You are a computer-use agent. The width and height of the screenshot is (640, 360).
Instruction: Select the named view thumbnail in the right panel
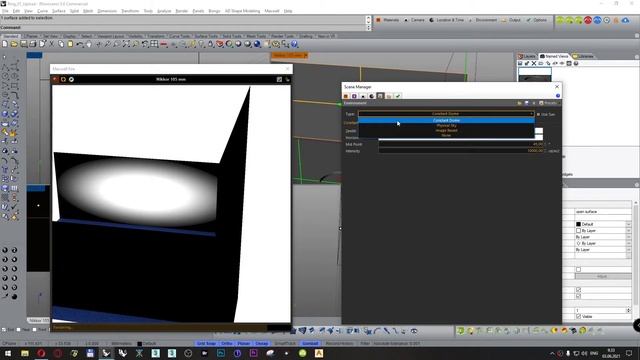[x=535, y=75]
